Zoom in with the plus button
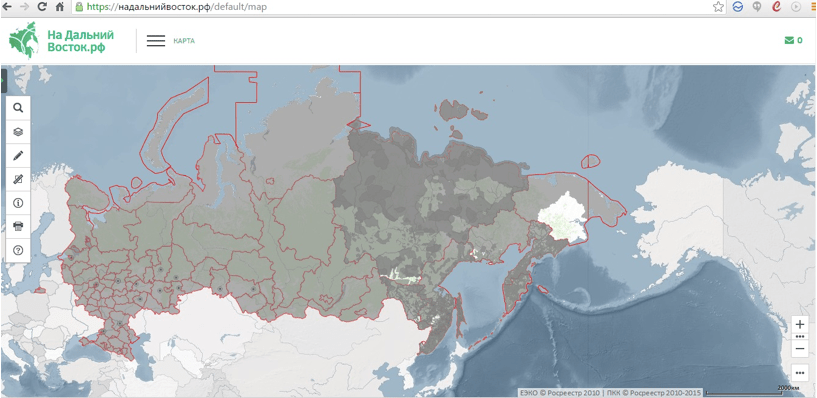The width and height of the screenshot is (817, 398). click(800, 324)
